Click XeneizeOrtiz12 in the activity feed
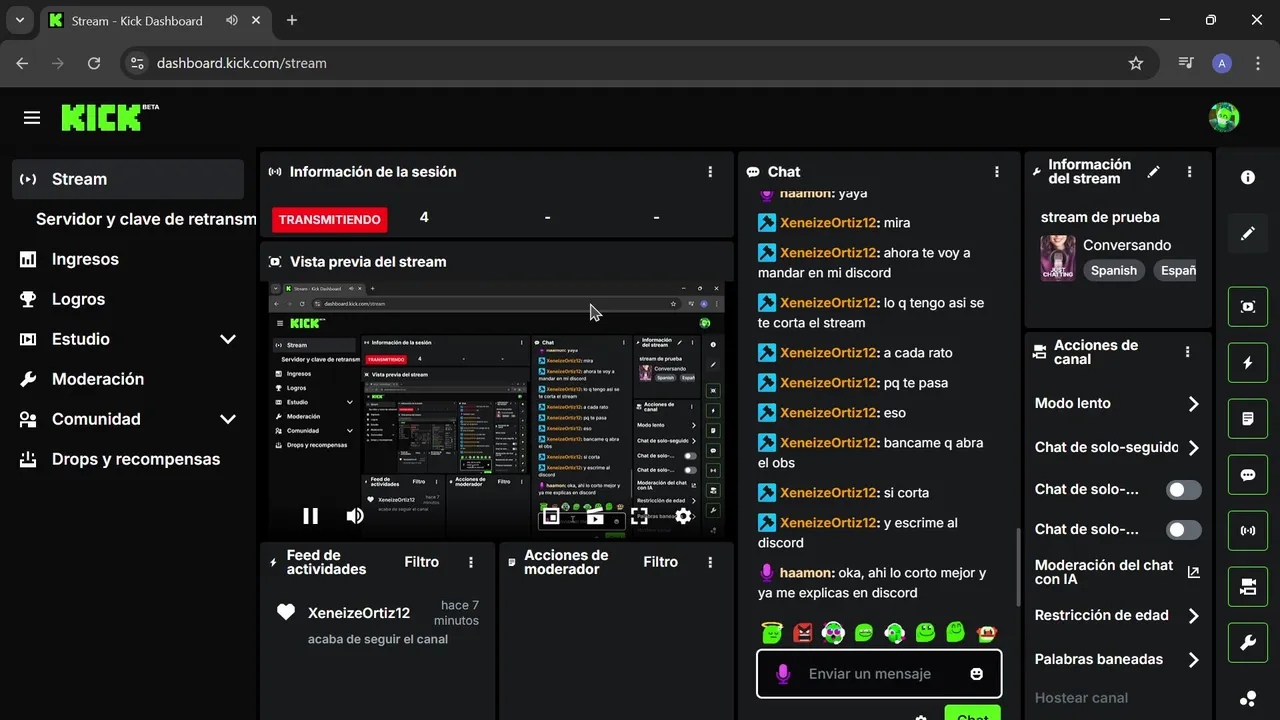The height and width of the screenshot is (720, 1280). point(359,613)
